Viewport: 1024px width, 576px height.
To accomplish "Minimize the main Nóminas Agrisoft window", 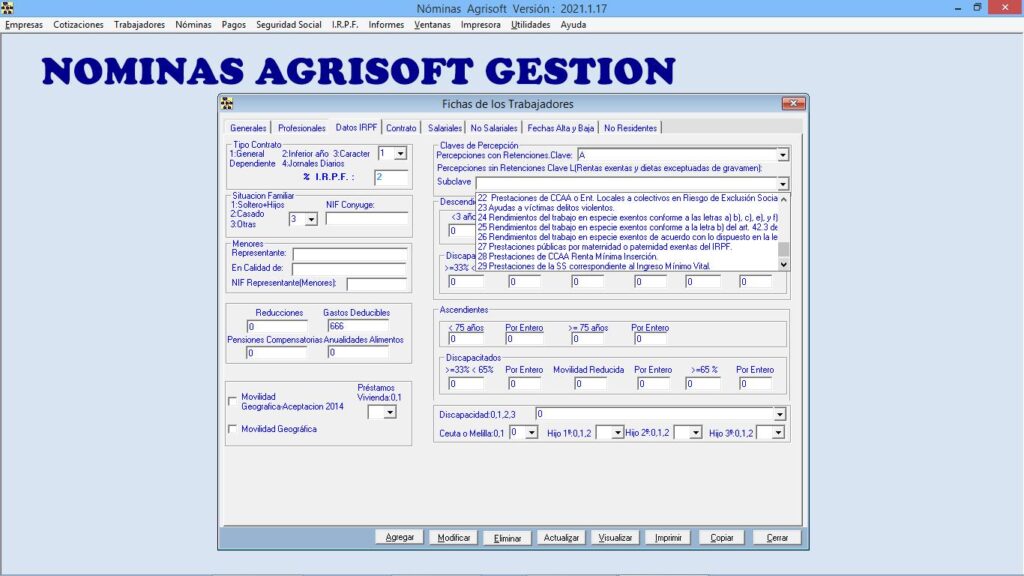I will click(958, 8).
